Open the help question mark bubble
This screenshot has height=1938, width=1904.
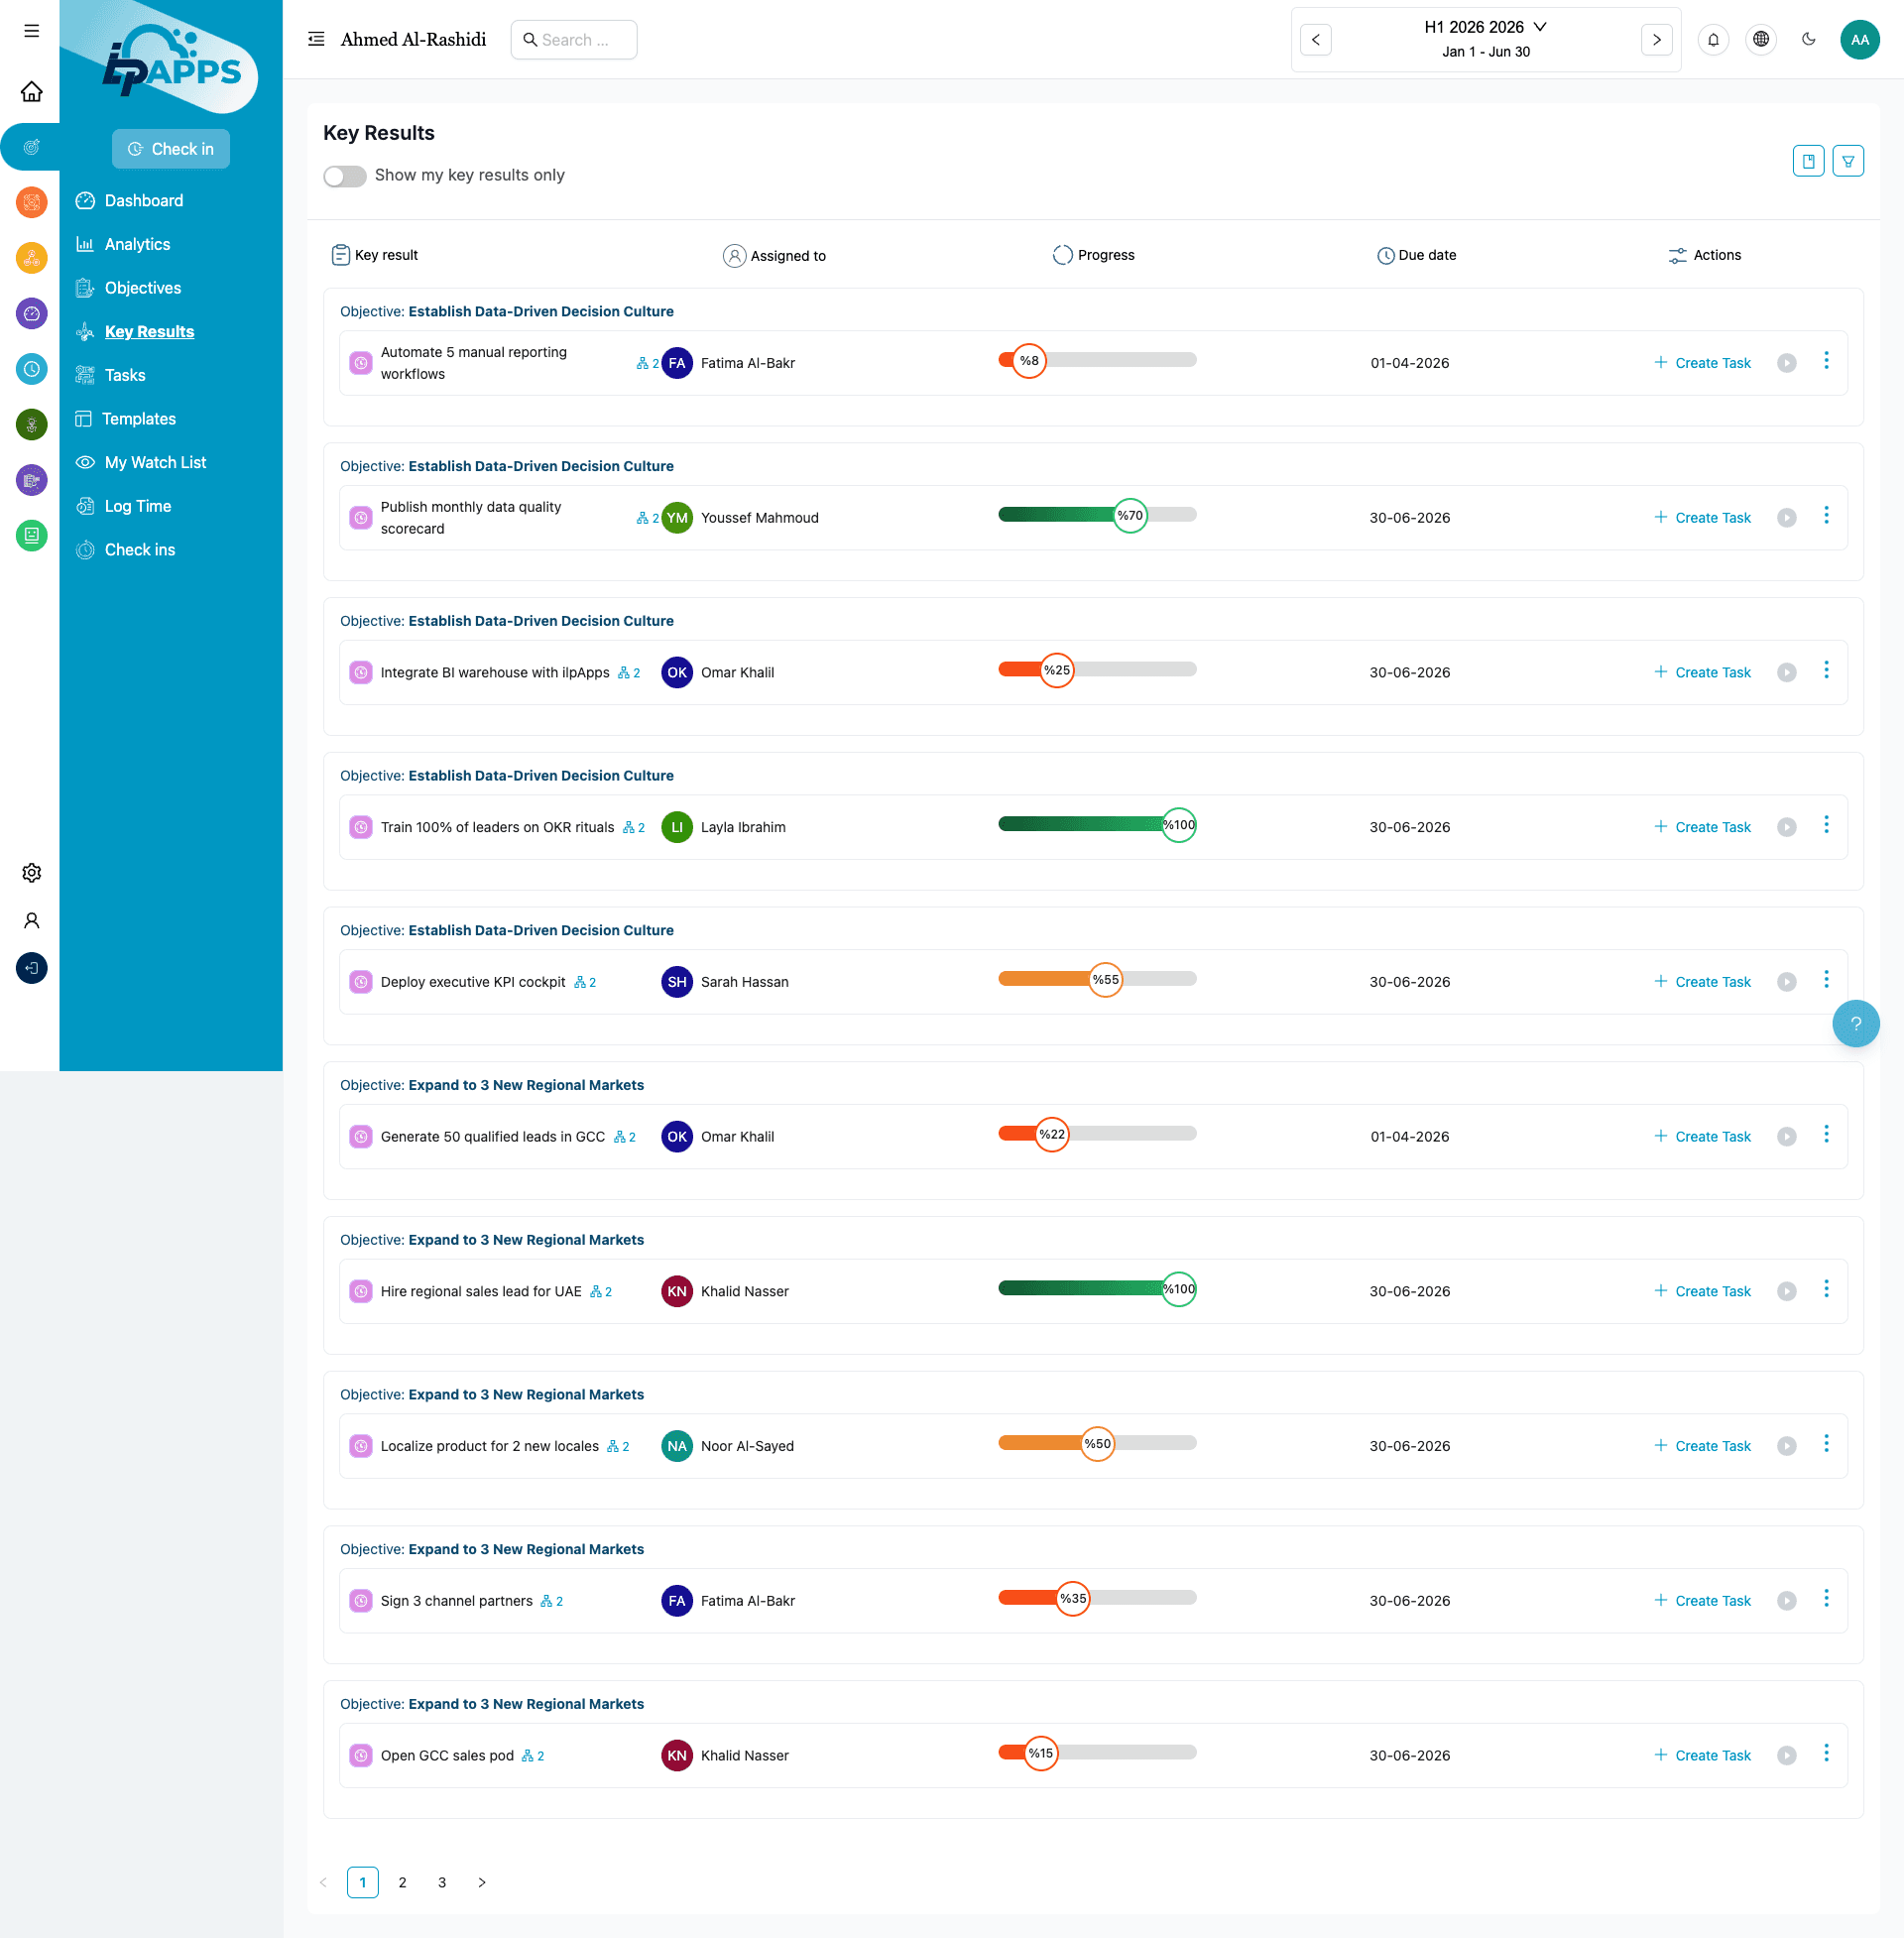click(1855, 1023)
